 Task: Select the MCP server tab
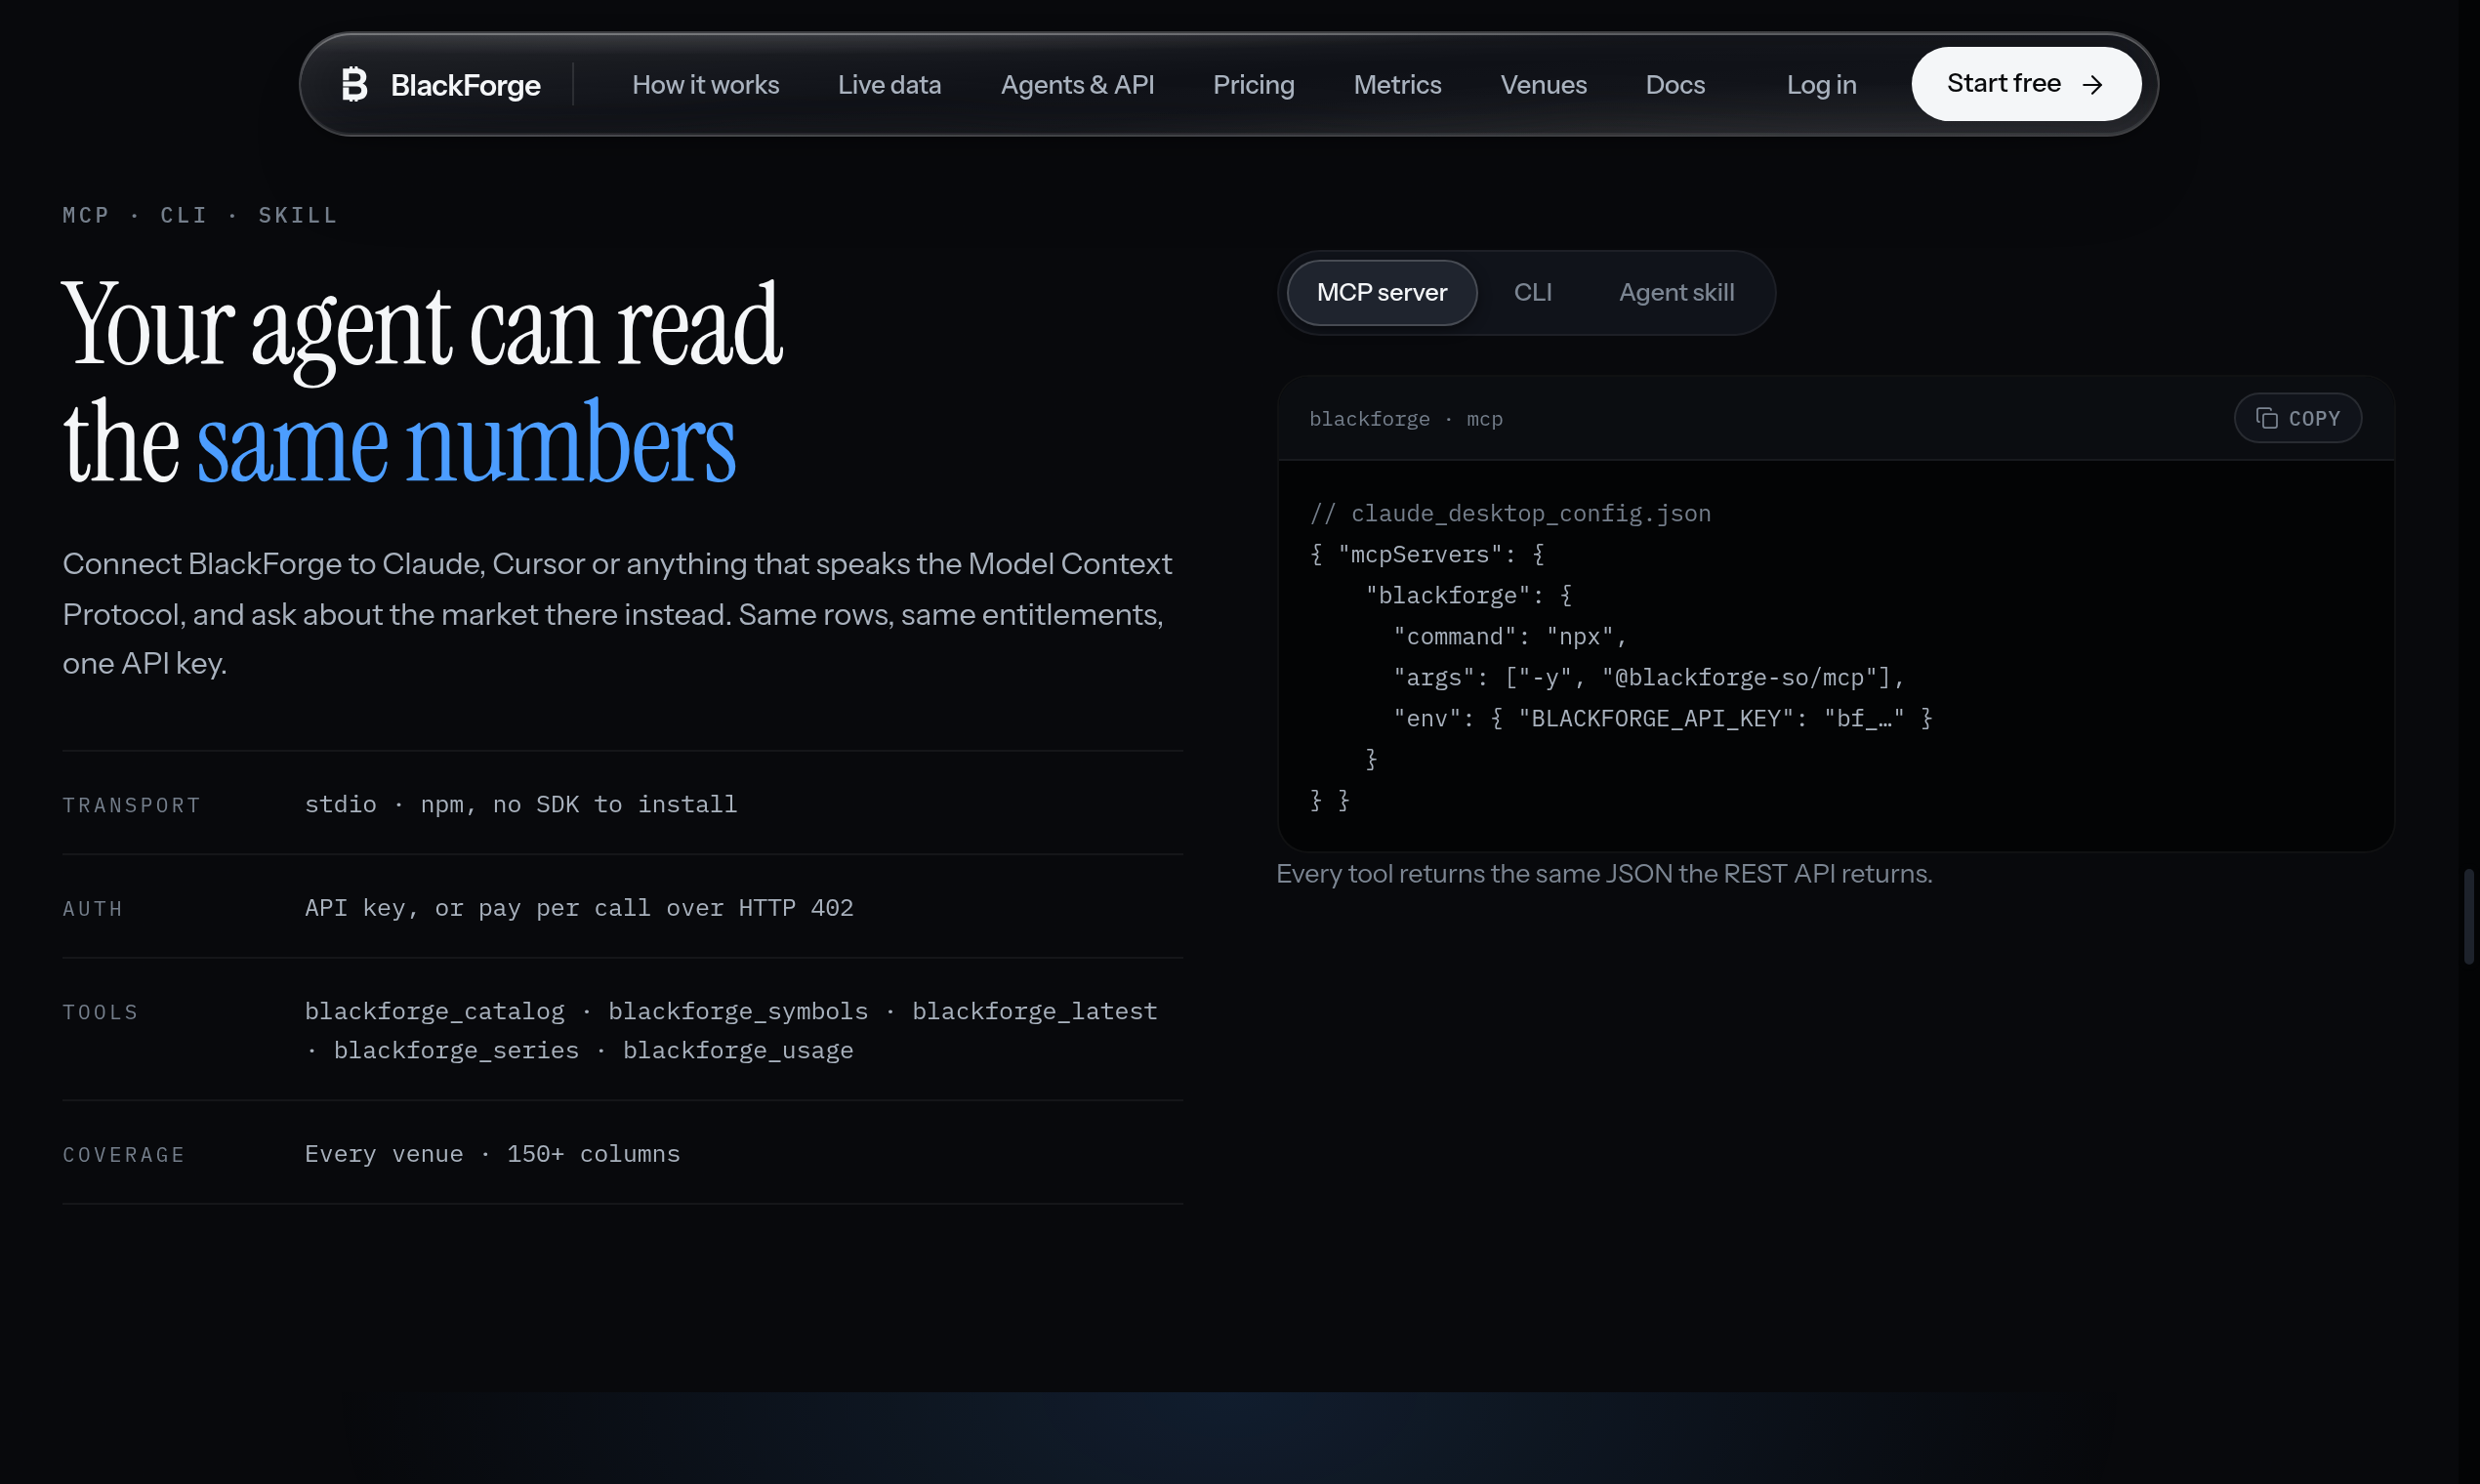coord(1381,293)
